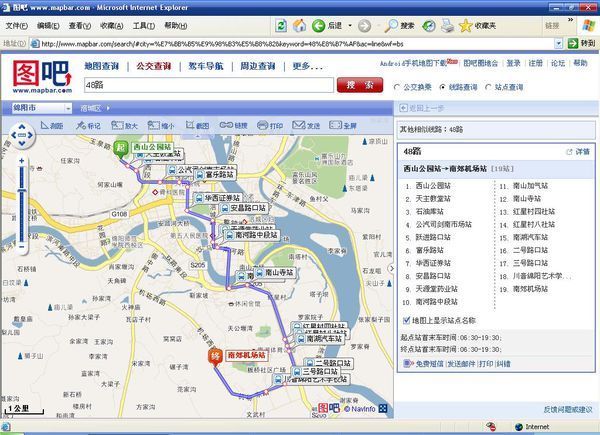600x435 pixels.
Task: Click the red 搜索 search button
Action: pyautogui.click(x=358, y=85)
